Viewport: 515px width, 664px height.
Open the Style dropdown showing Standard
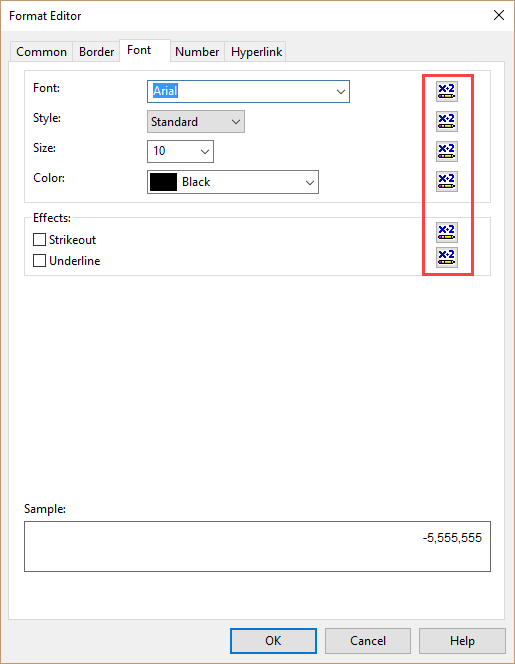196,122
